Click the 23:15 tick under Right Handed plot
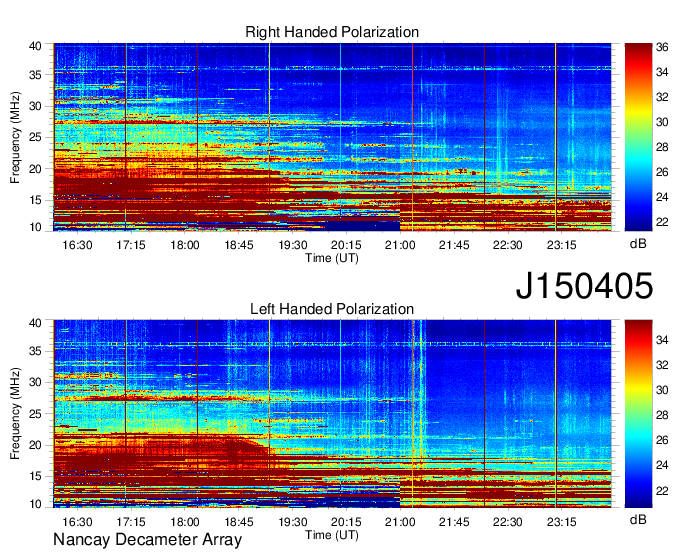 561,245
